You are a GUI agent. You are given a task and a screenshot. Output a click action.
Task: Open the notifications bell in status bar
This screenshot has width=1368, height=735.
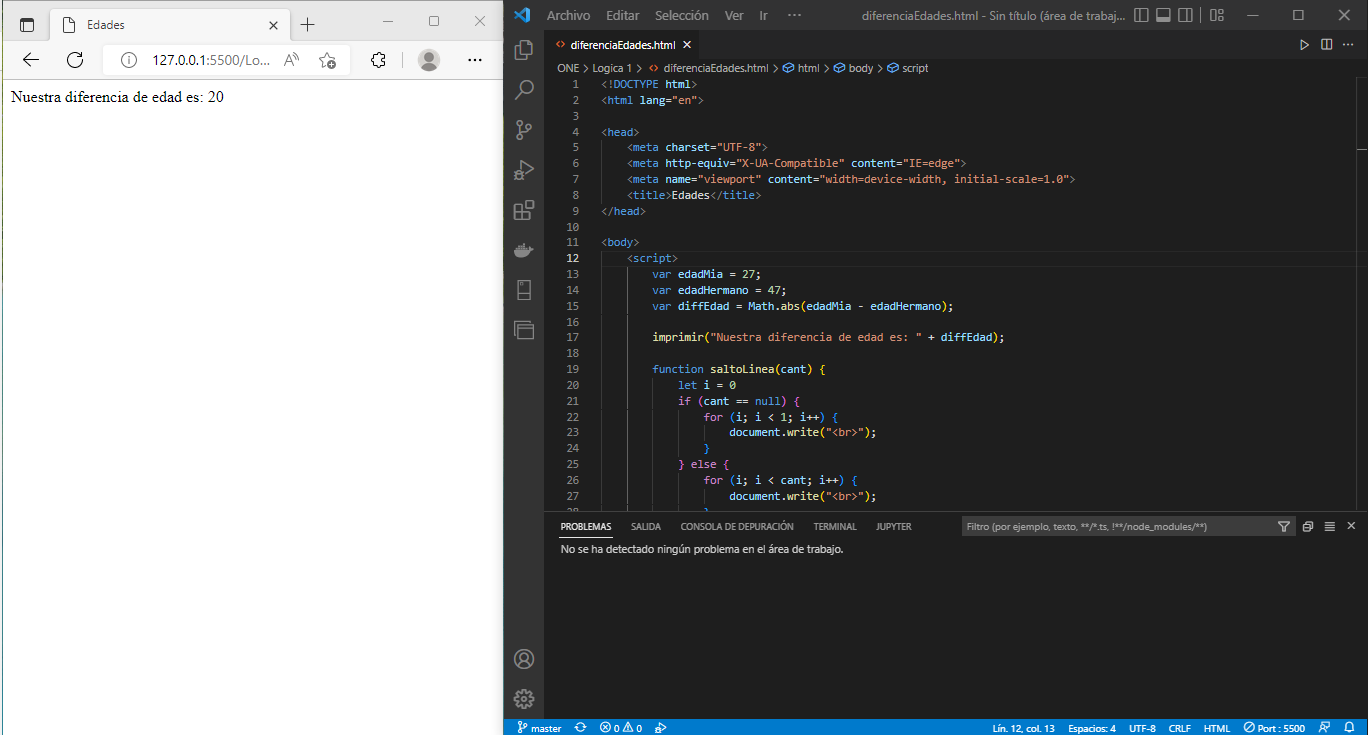point(1350,728)
